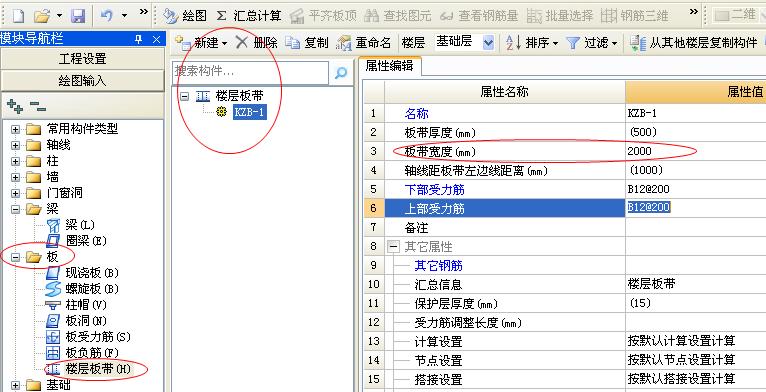766x392 pixels.
Task: Click 平齐板顶 toolbar button
Action: click(x=324, y=16)
